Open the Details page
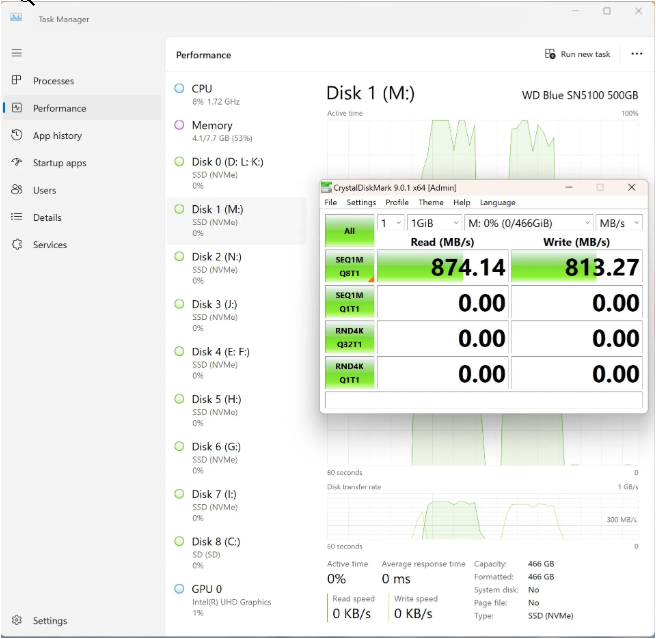Viewport: 656px width, 639px height. 47,217
